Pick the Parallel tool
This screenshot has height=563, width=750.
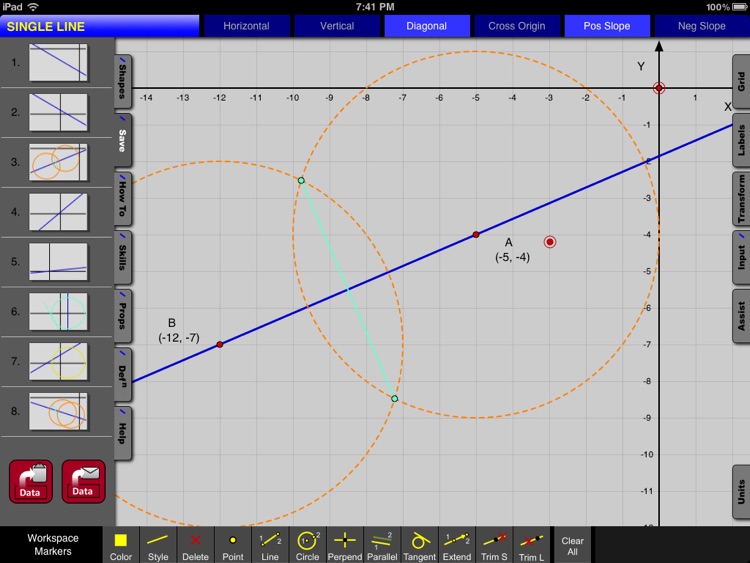[382, 545]
